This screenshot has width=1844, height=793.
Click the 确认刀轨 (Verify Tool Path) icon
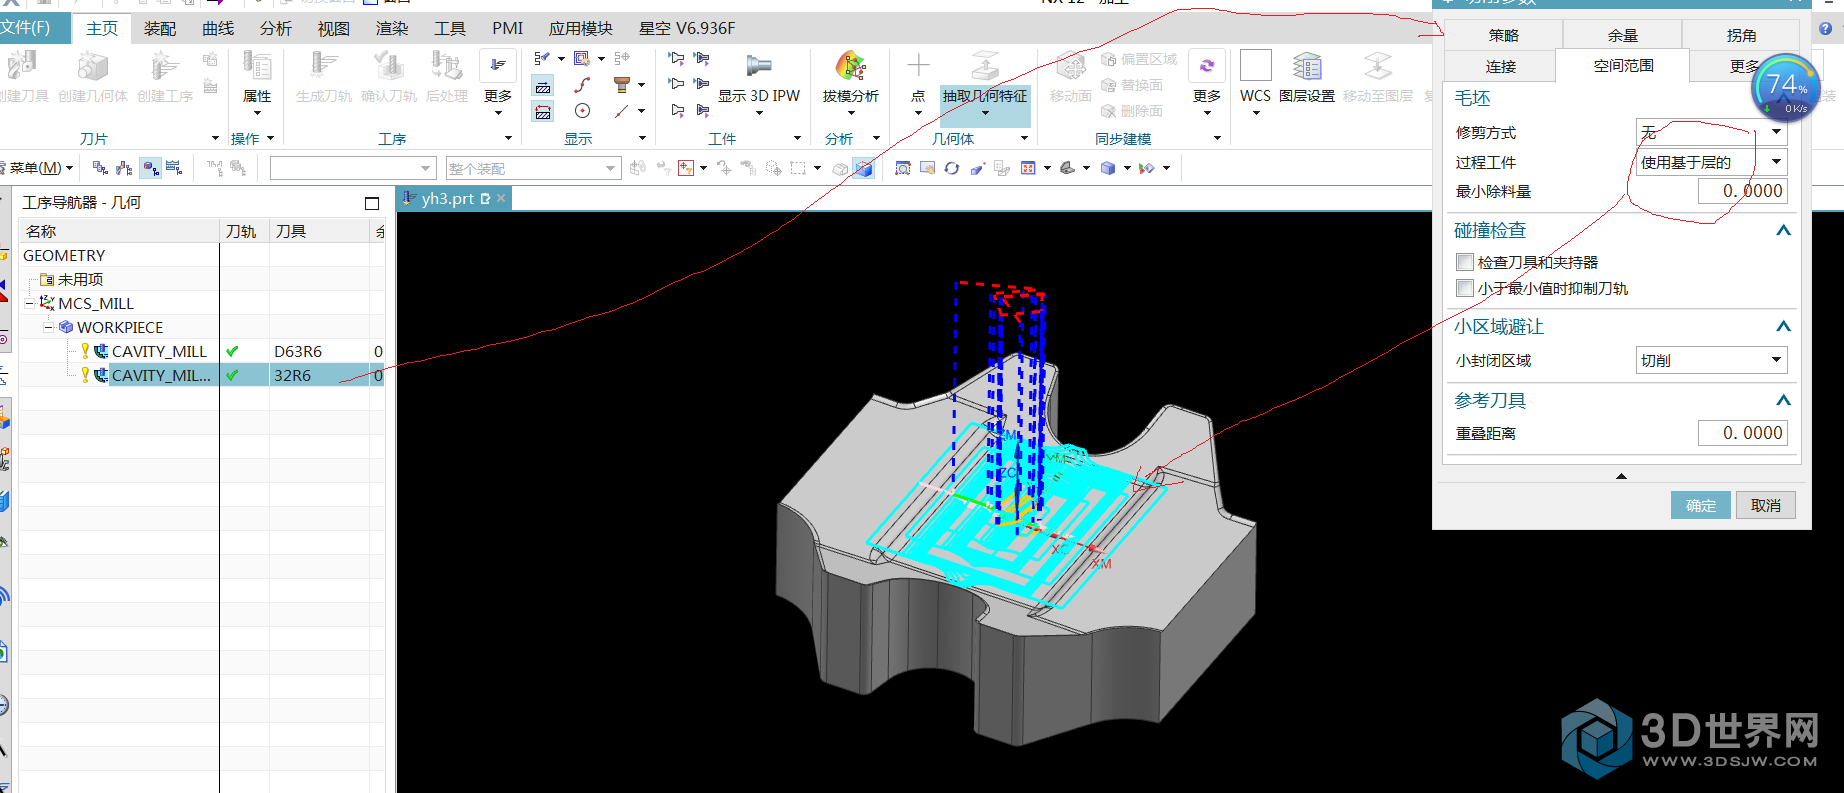388,67
